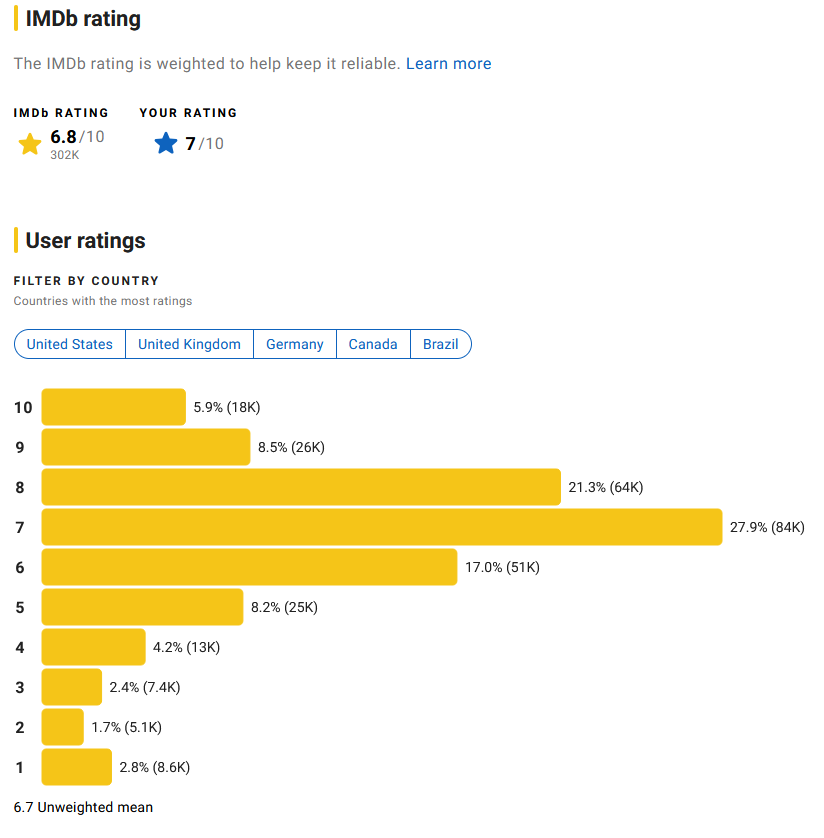Click the 3-star rating bar
Screen dimensions: 824x838
72,687
